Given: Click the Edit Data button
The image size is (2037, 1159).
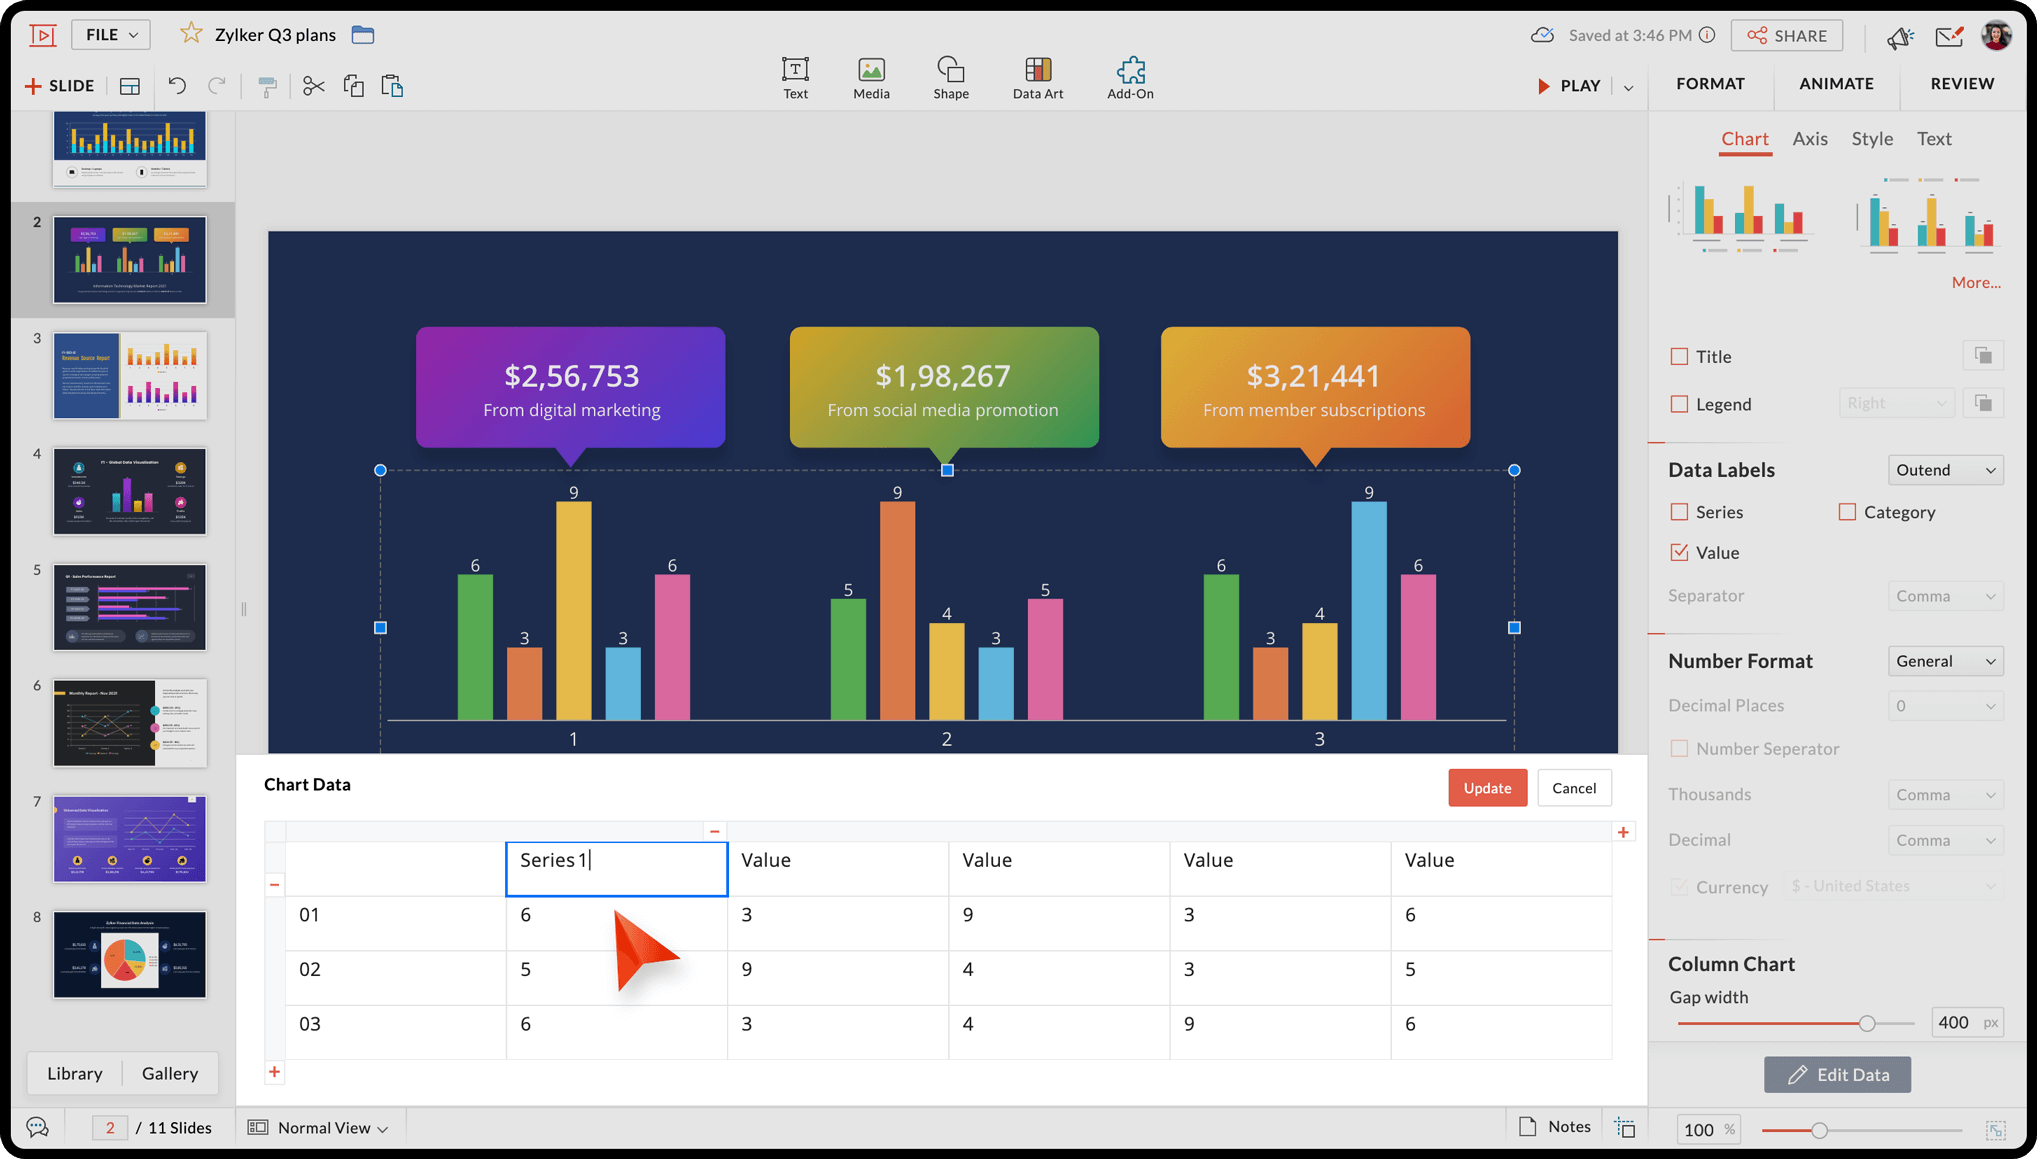Looking at the screenshot, I should (1837, 1075).
